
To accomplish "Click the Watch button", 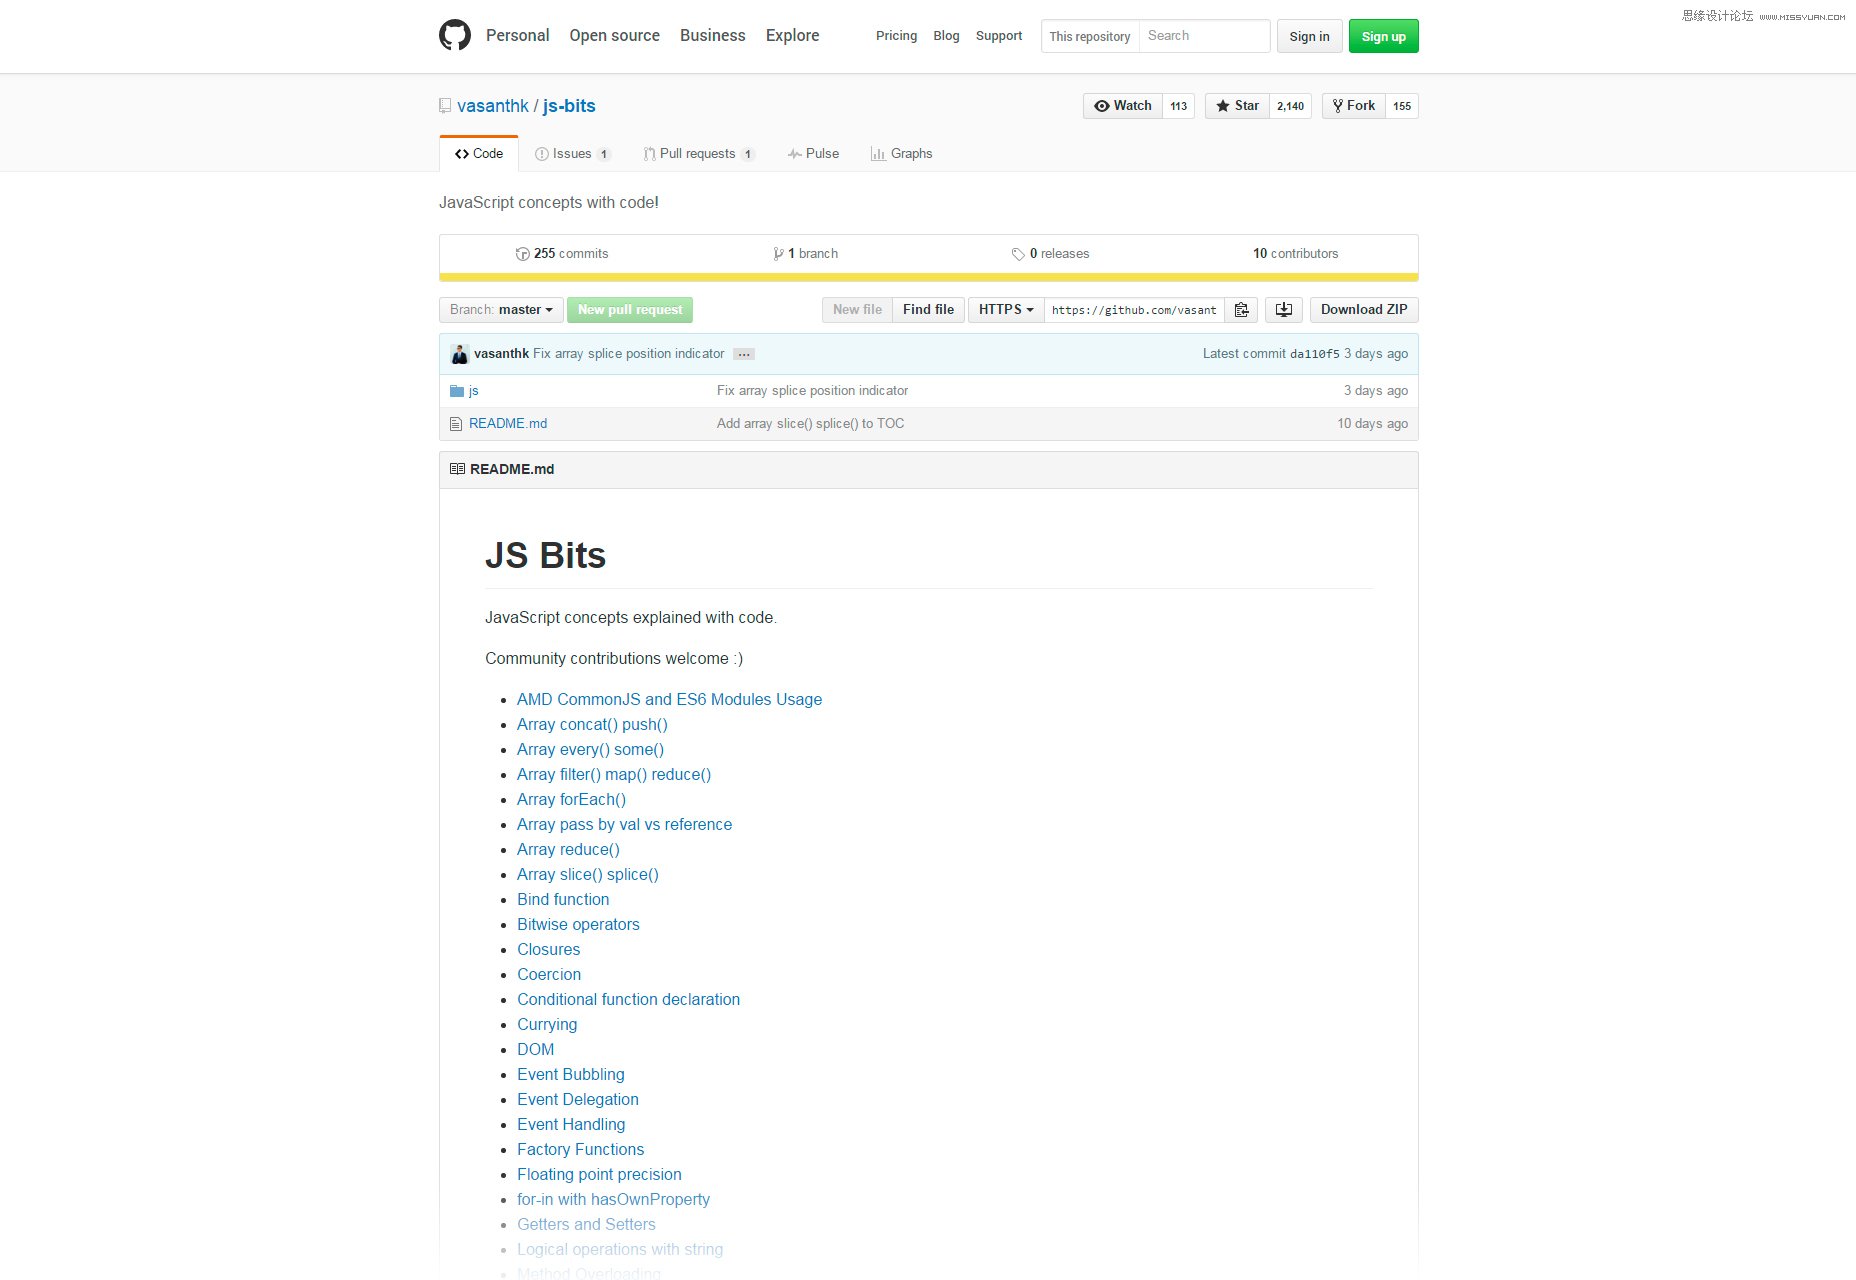I will tap(1123, 106).
